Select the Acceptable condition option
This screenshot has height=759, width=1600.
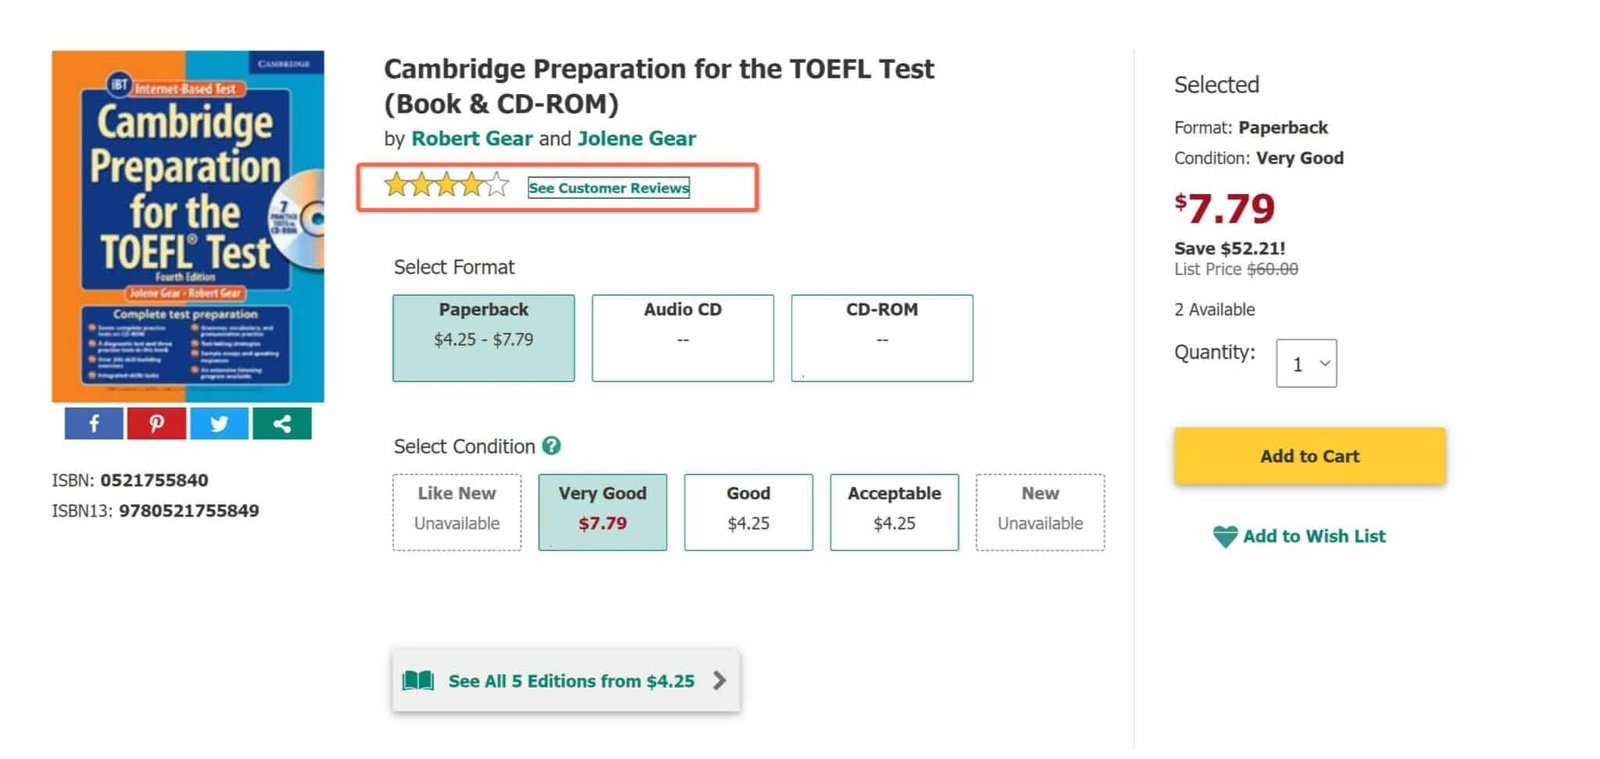pyautogui.click(x=894, y=512)
